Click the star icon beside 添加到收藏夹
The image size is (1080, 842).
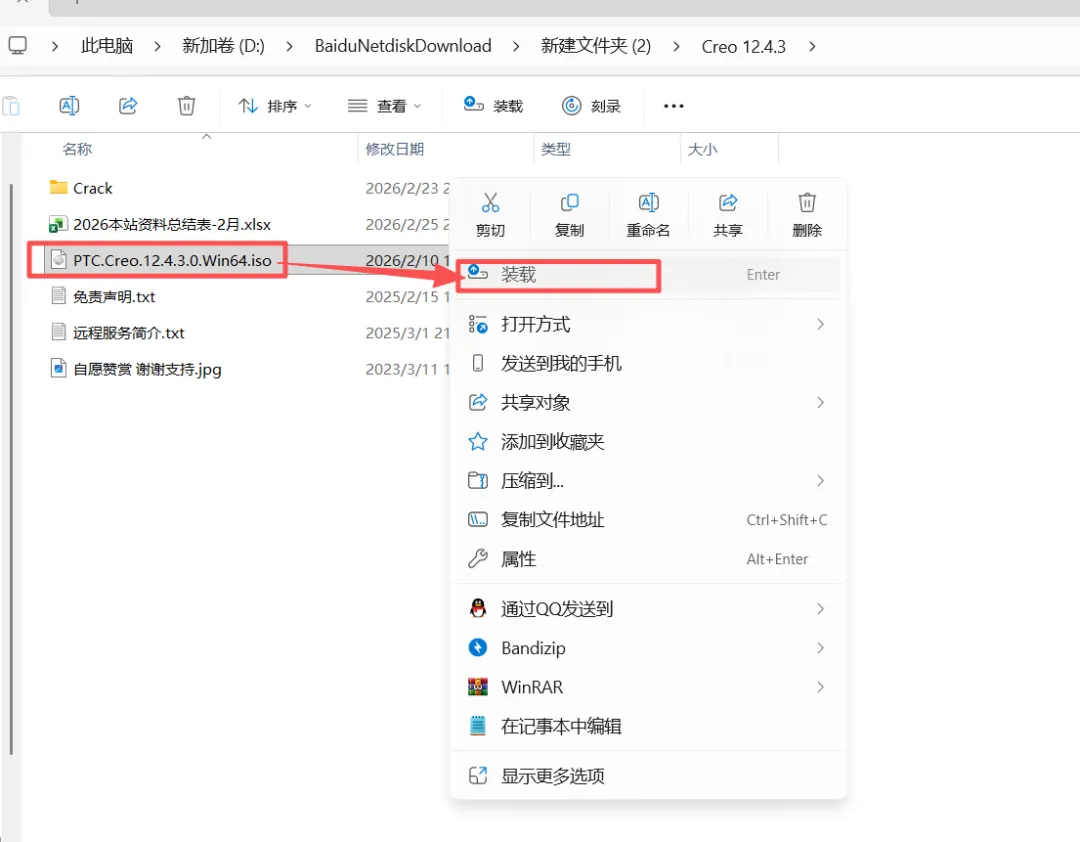pyautogui.click(x=478, y=442)
